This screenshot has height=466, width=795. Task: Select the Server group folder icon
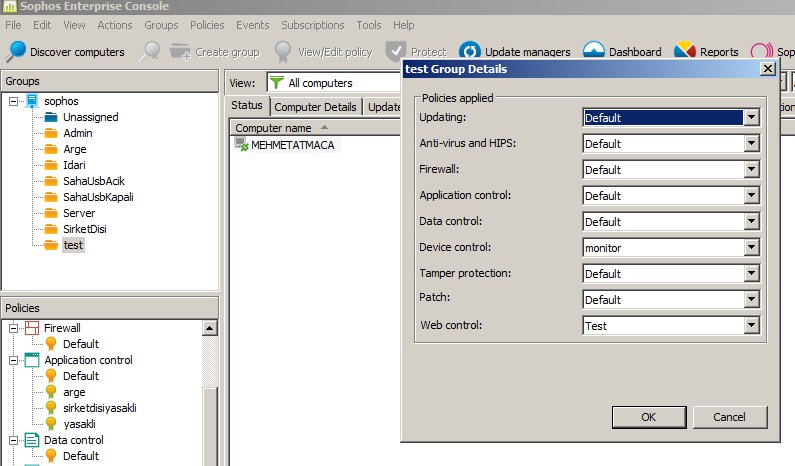tap(51, 213)
